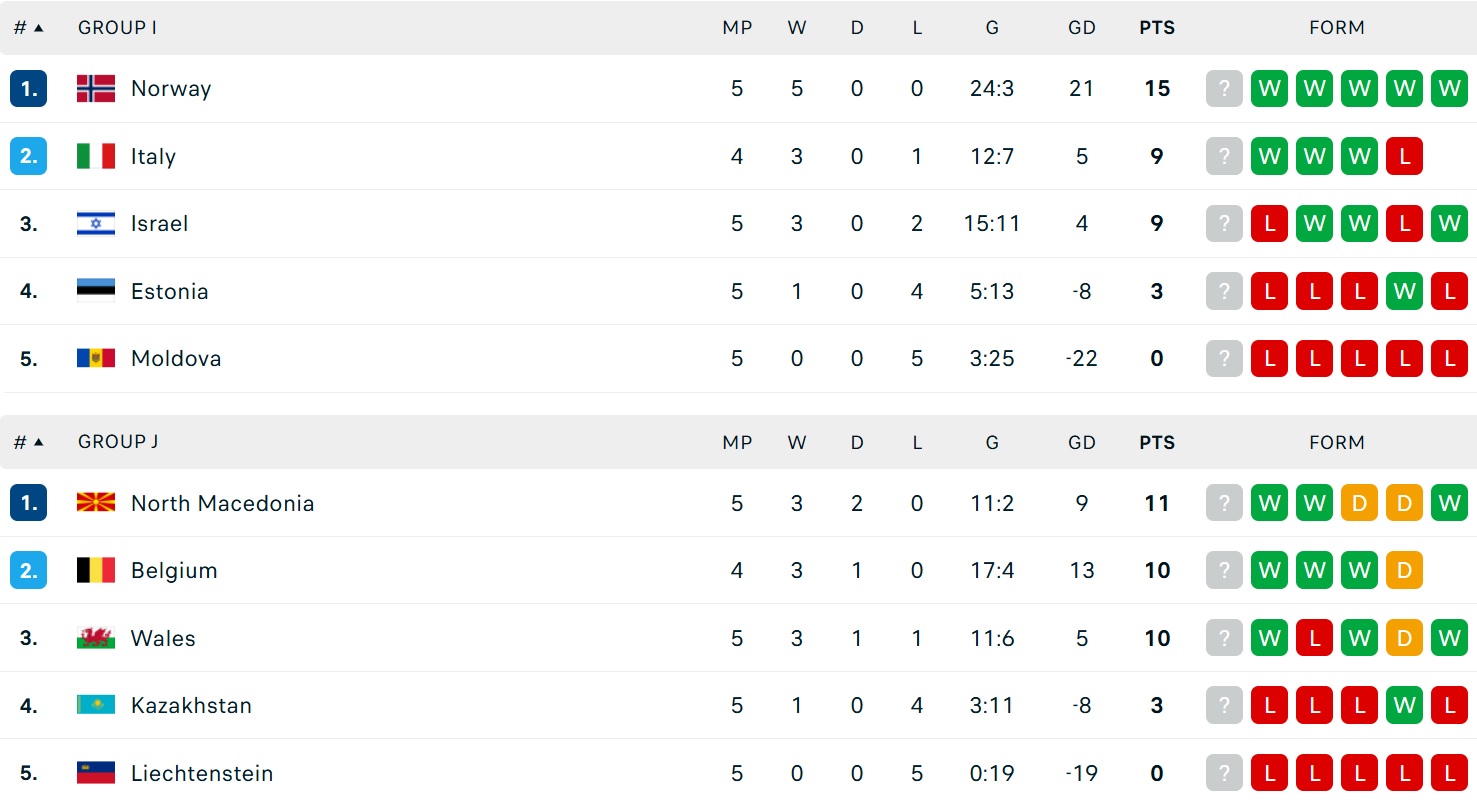This screenshot has height=806, width=1477.
Task: Click Belgium's orange draw form badge
Action: 1404,571
